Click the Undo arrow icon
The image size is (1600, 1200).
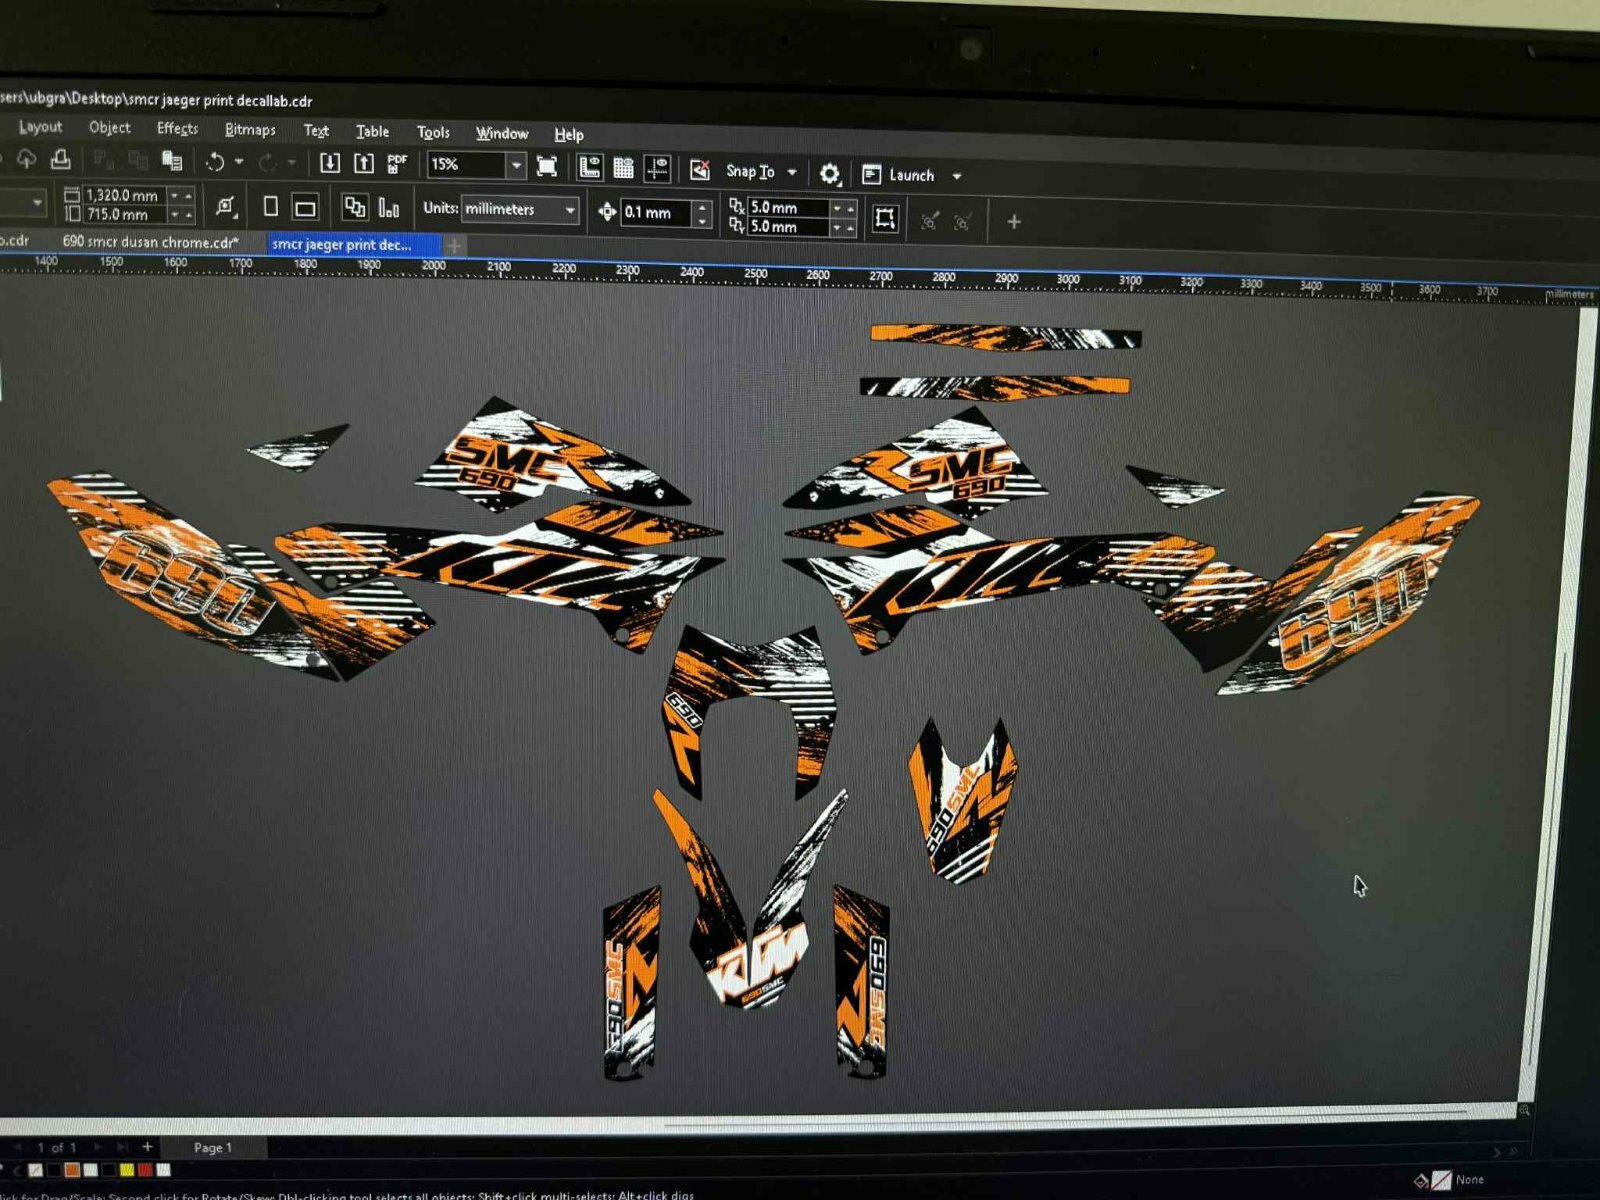(214, 161)
